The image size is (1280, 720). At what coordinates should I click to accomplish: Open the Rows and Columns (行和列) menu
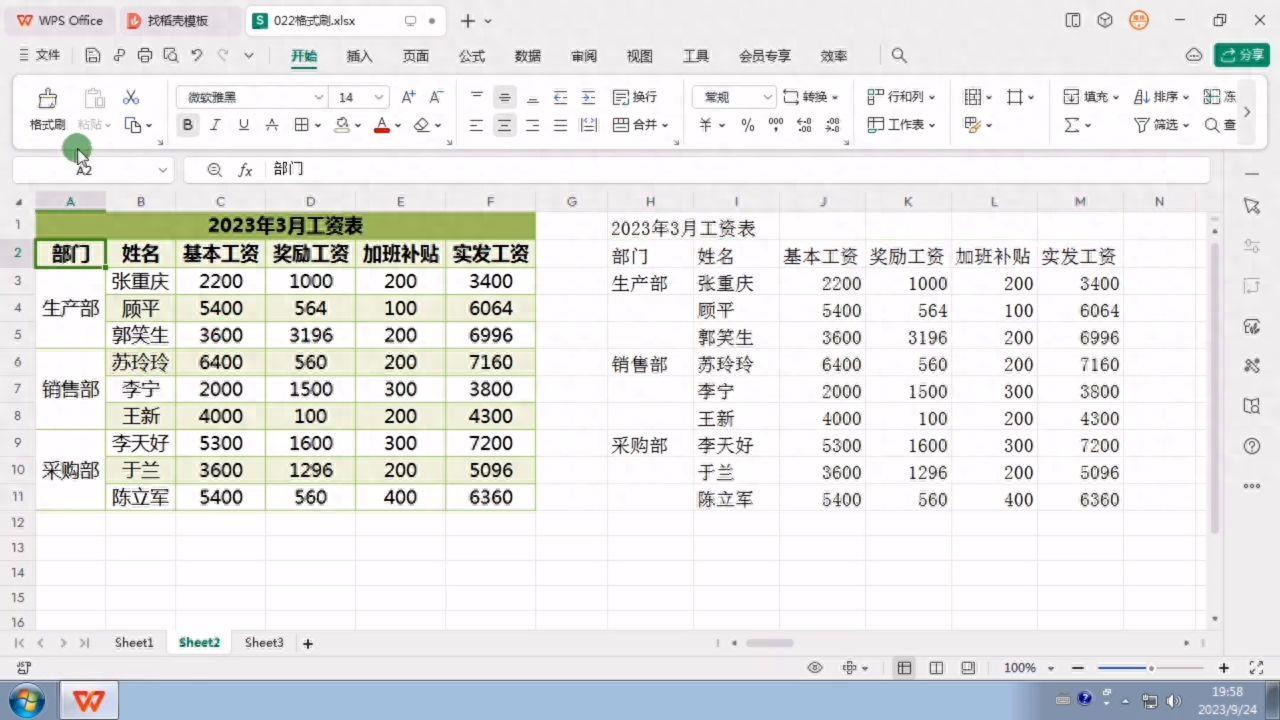901,97
